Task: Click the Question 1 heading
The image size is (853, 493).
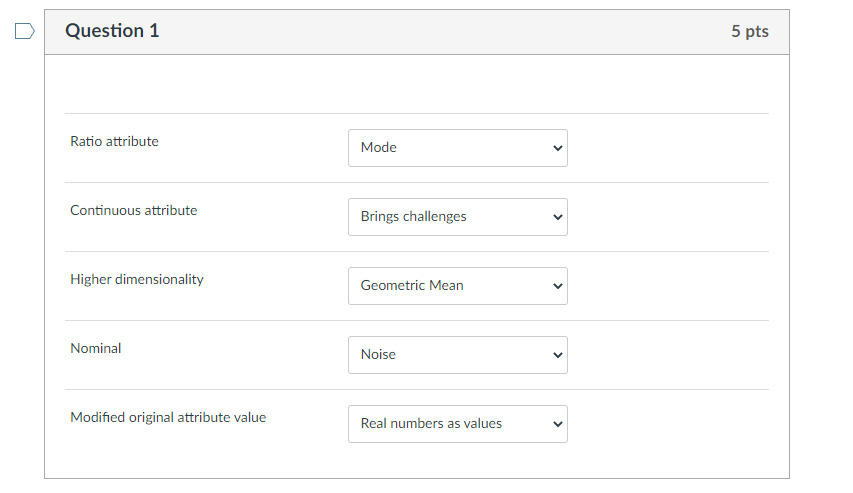Action: pos(112,31)
